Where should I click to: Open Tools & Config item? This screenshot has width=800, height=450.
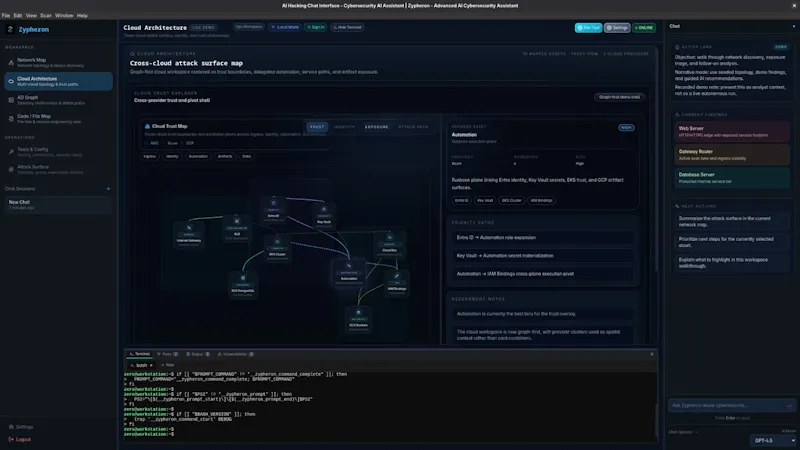coord(58,152)
